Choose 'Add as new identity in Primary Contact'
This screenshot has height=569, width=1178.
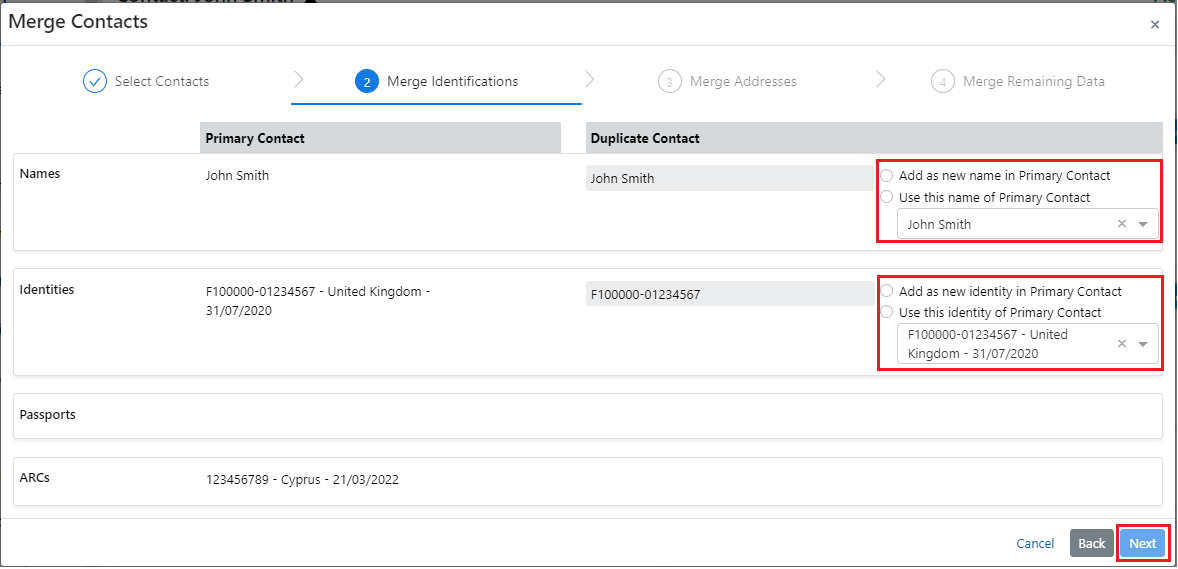point(887,292)
